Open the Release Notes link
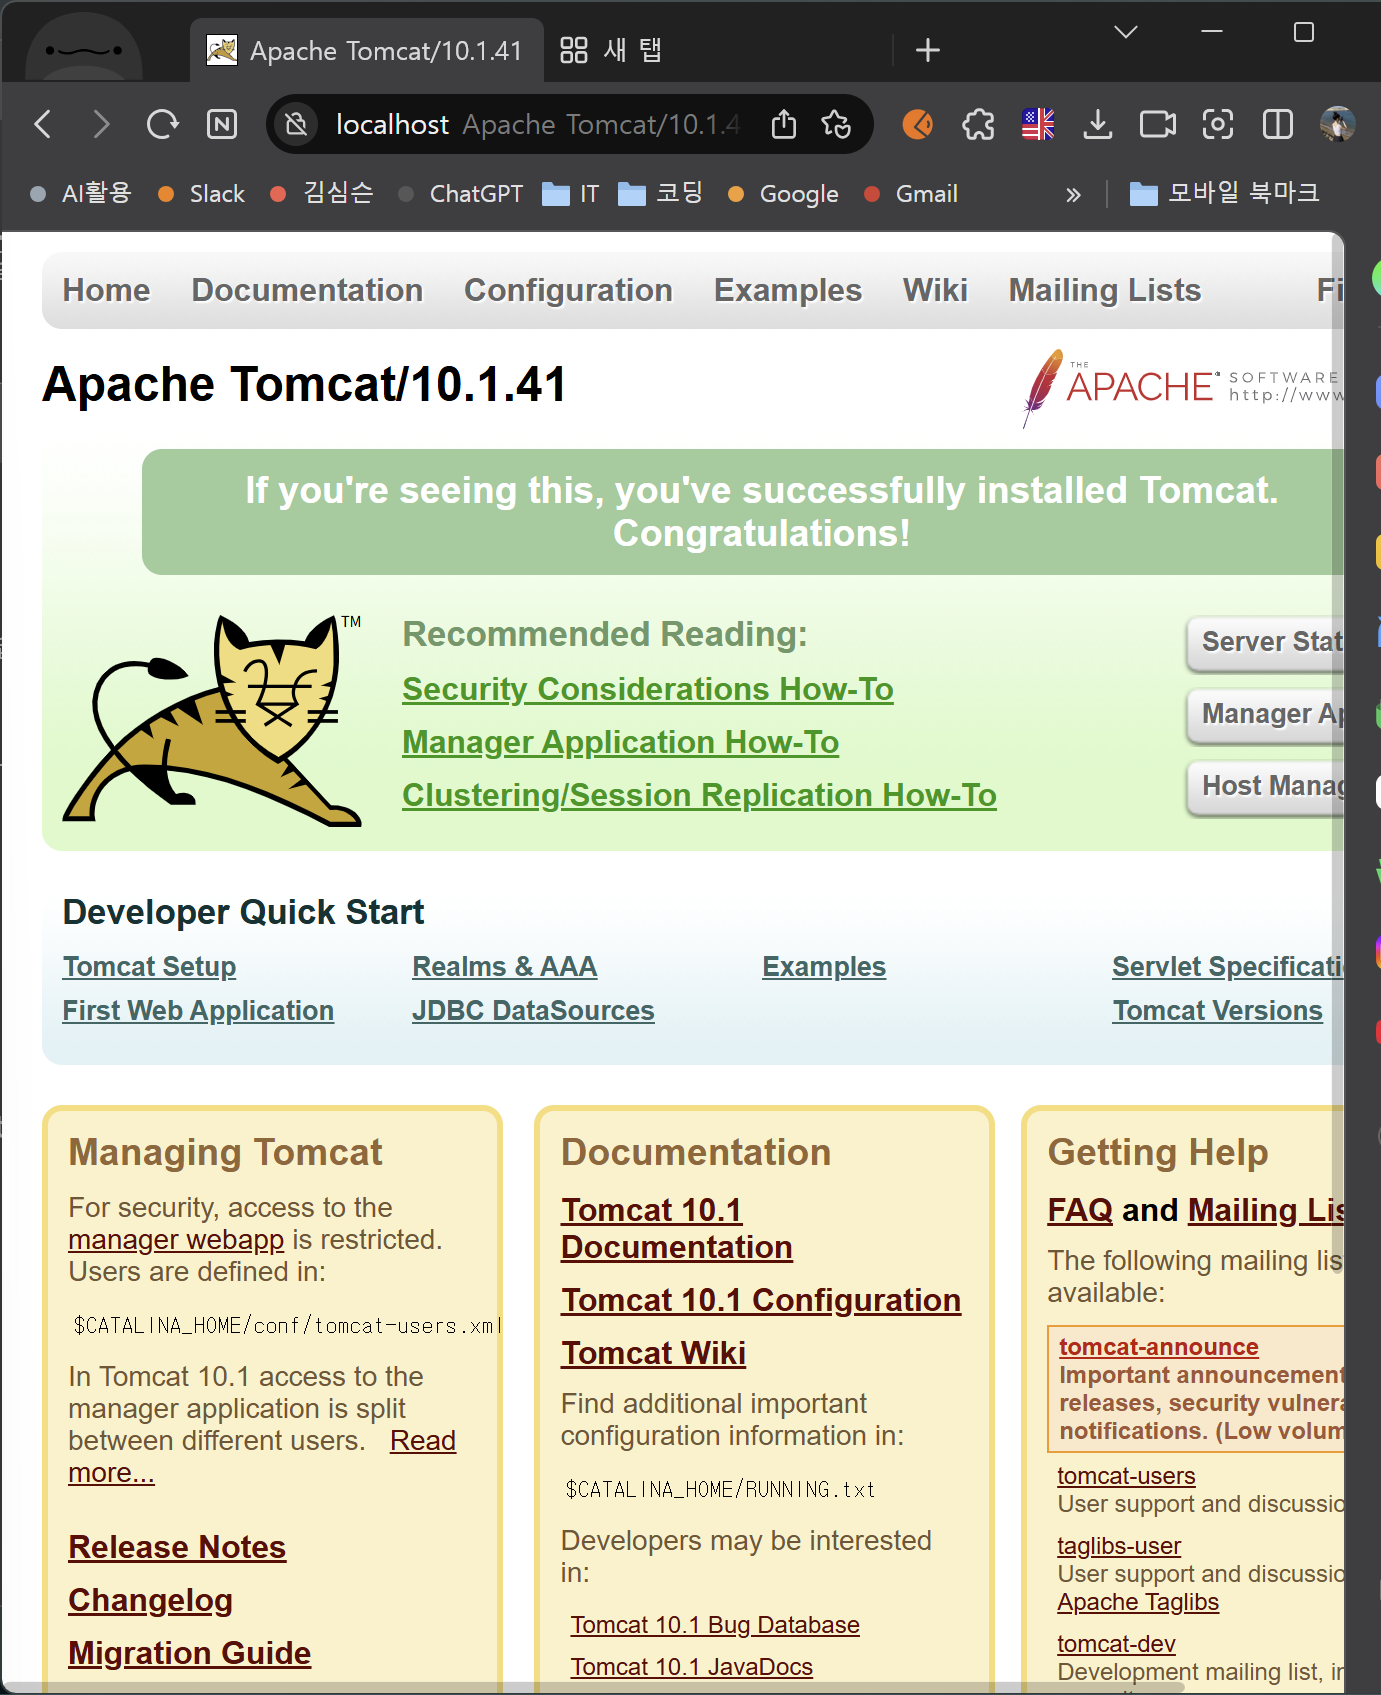The height and width of the screenshot is (1695, 1381). pos(177,1547)
